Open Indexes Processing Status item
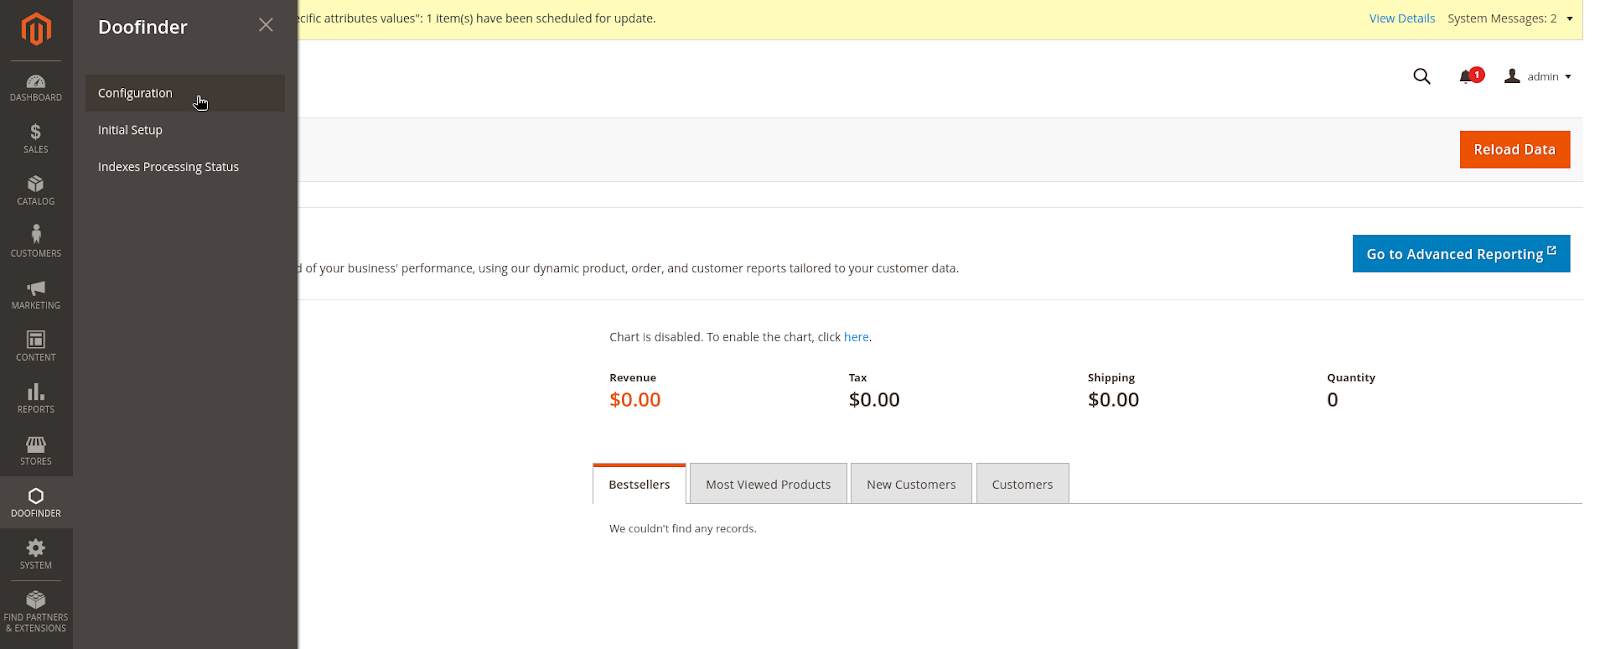Viewport: 1600px width, 649px height. 185,167
